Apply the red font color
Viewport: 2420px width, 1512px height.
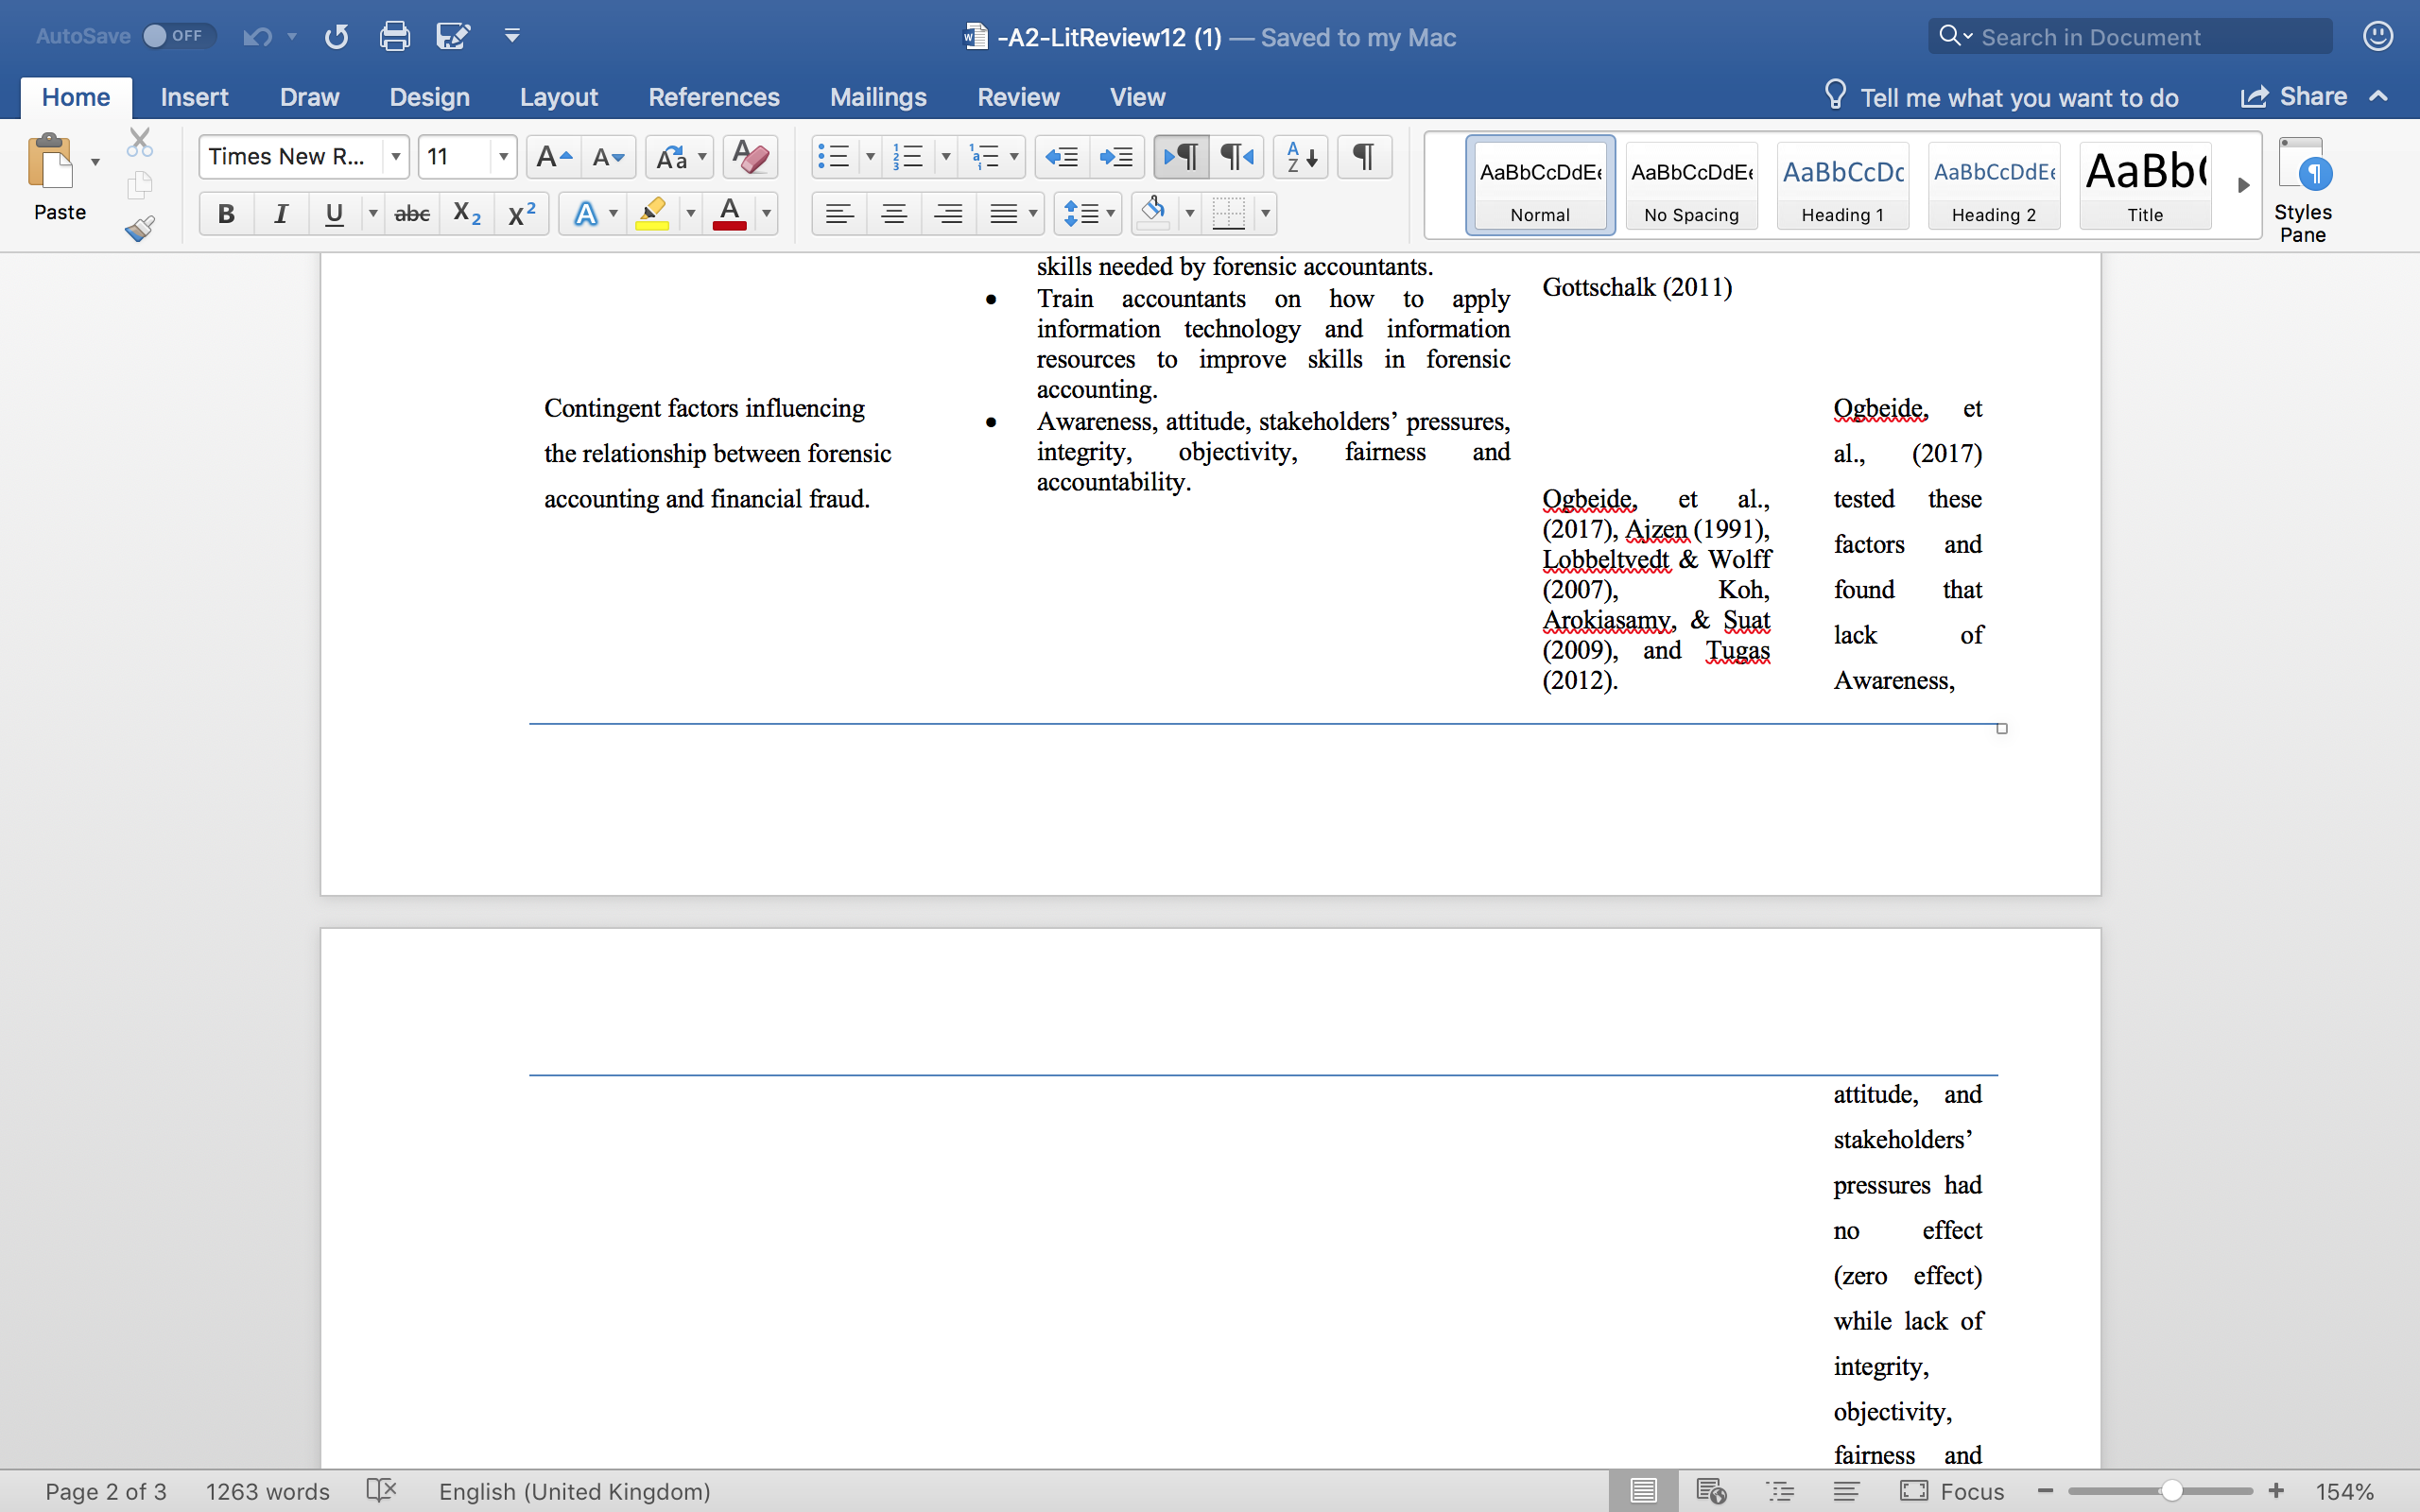730,213
